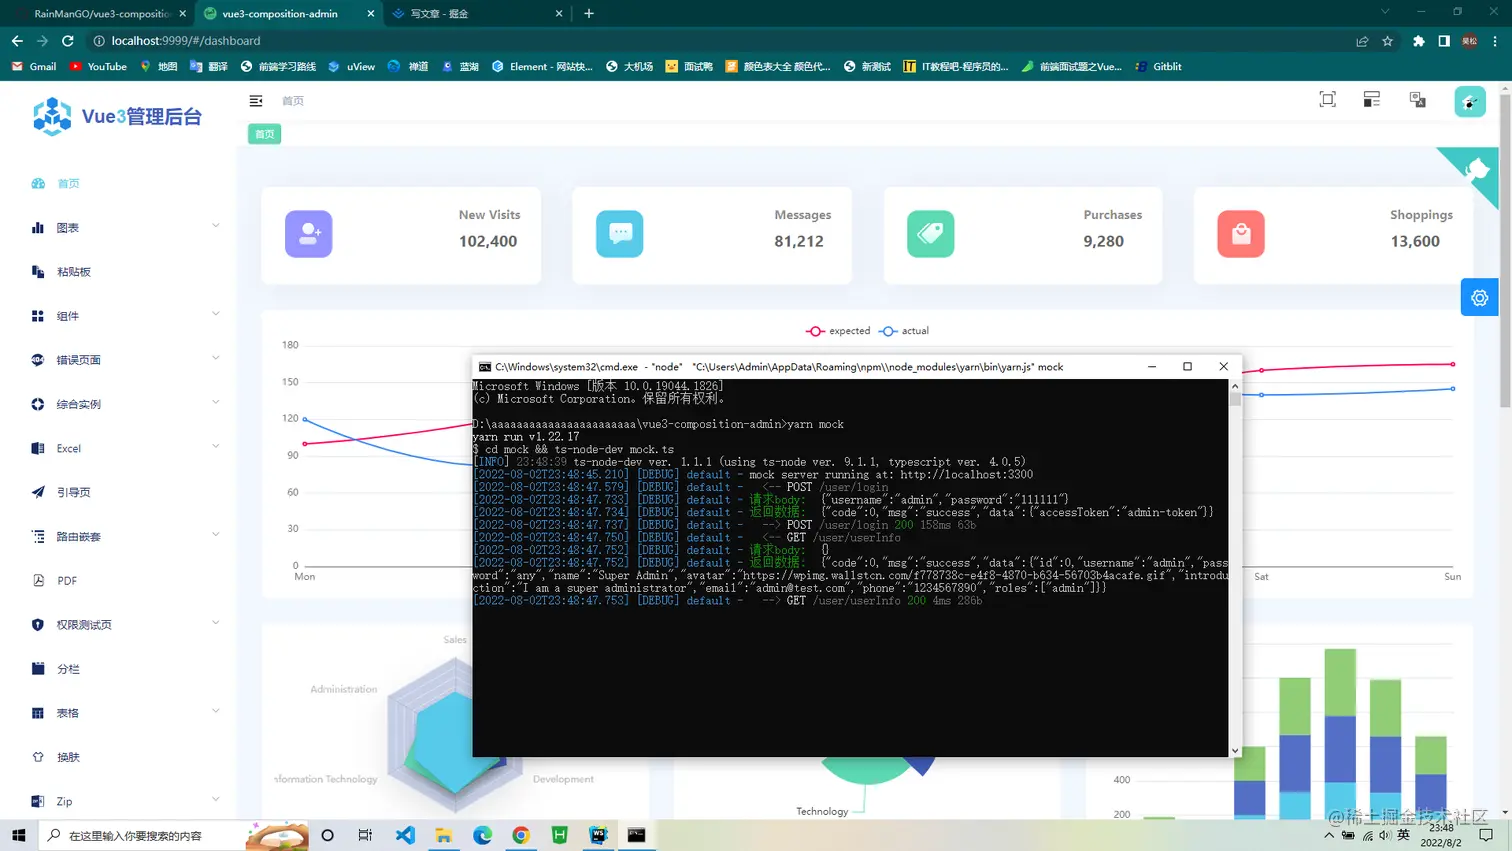
Task: Open File Explorer from the taskbar
Action: coord(443,835)
